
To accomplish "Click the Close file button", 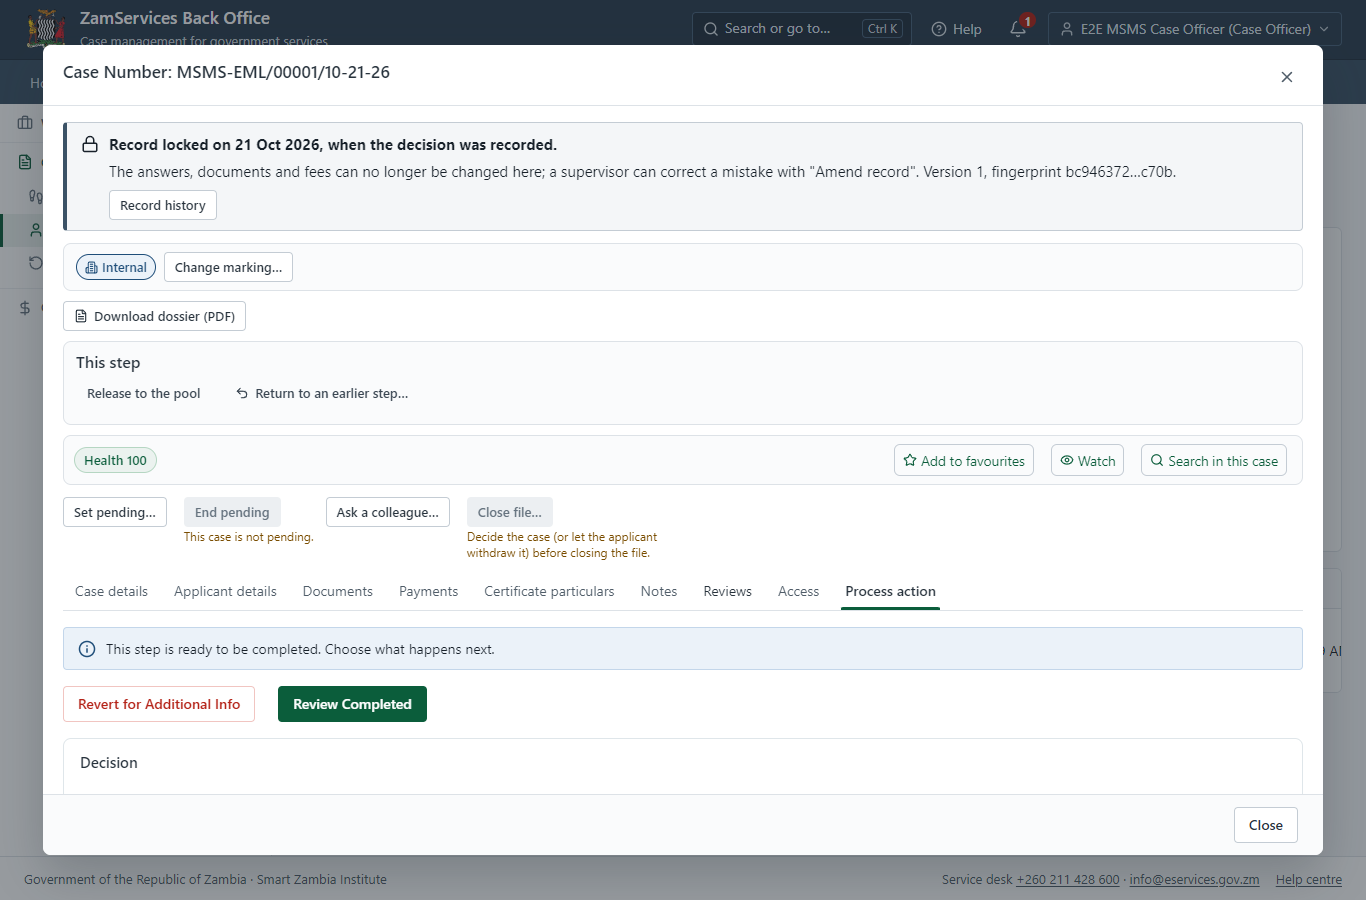I will pos(510,512).
